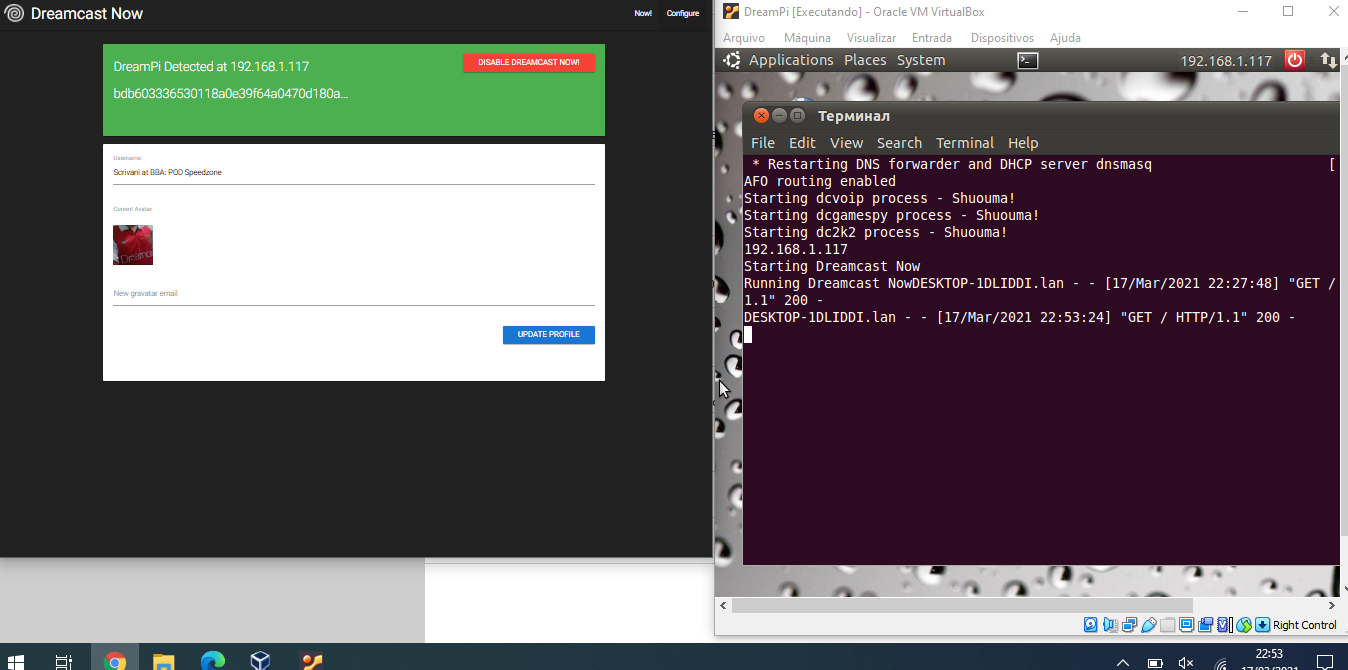Image resolution: width=1348 pixels, height=670 pixels.
Task: Open Task View on taskbar
Action: click(64, 662)
